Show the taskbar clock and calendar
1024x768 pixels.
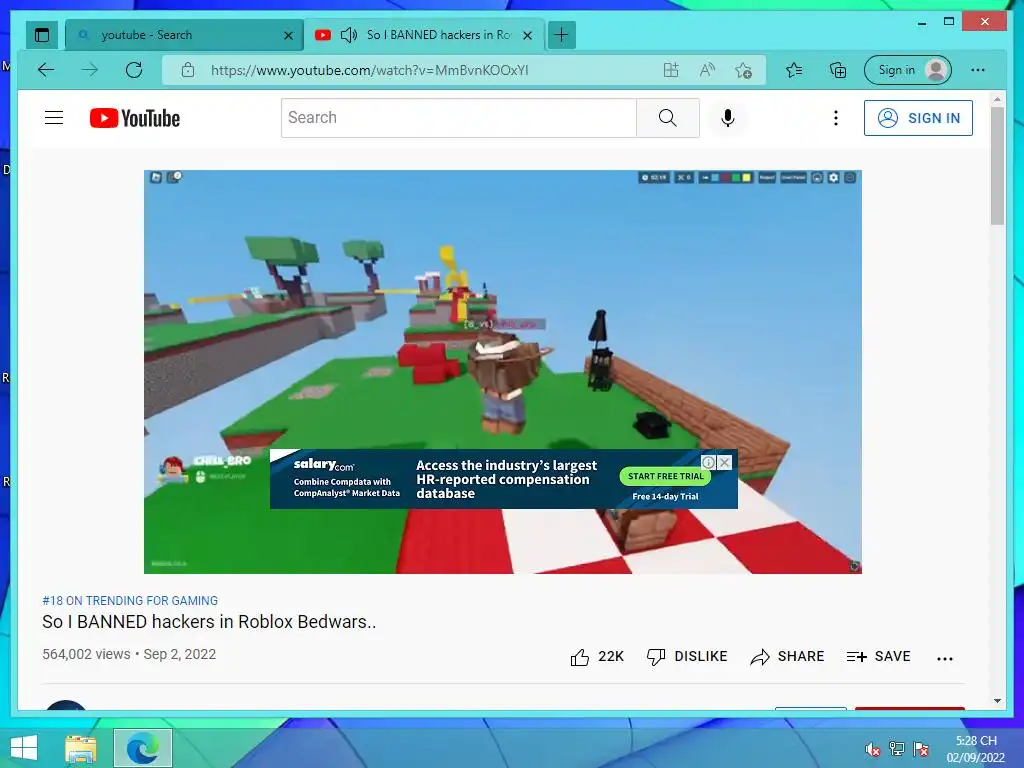coord(976,749)
